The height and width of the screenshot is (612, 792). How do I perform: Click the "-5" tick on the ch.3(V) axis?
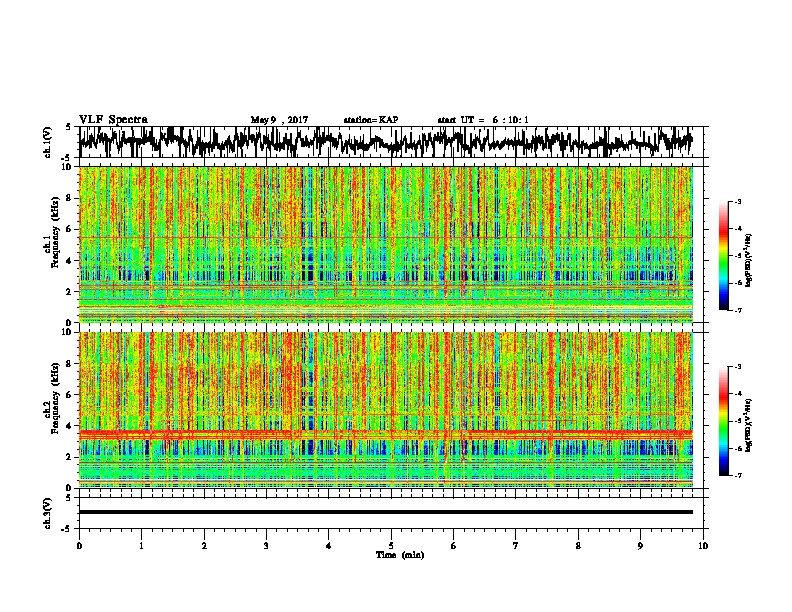point(68,529)
